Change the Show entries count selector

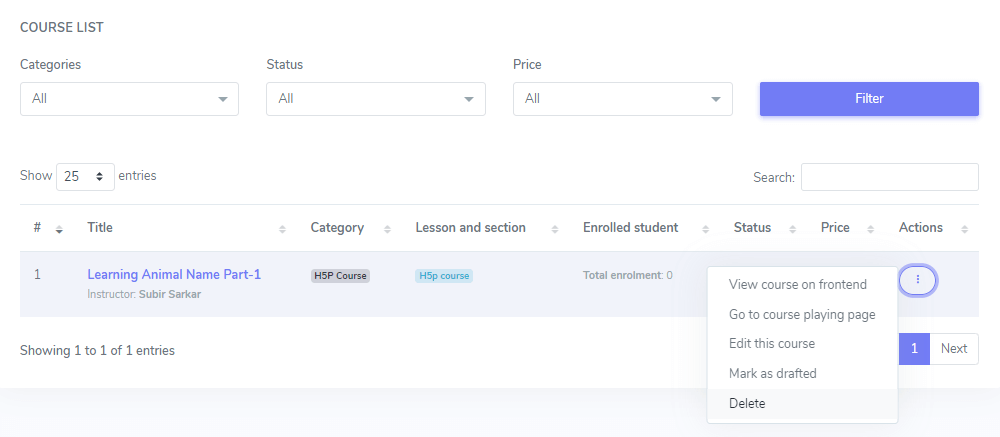point(85,176)
